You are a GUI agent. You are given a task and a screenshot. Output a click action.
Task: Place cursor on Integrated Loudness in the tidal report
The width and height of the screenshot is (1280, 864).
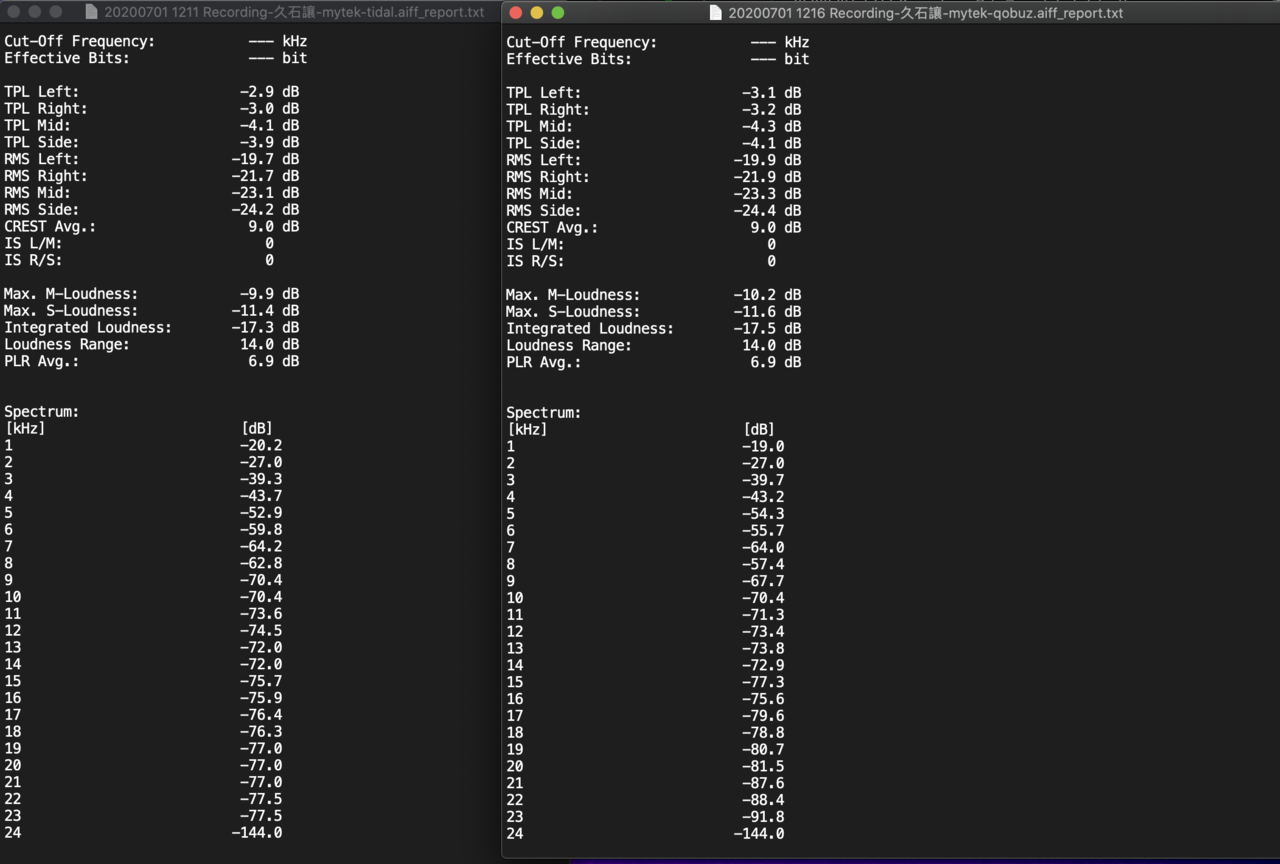[88, 327]
